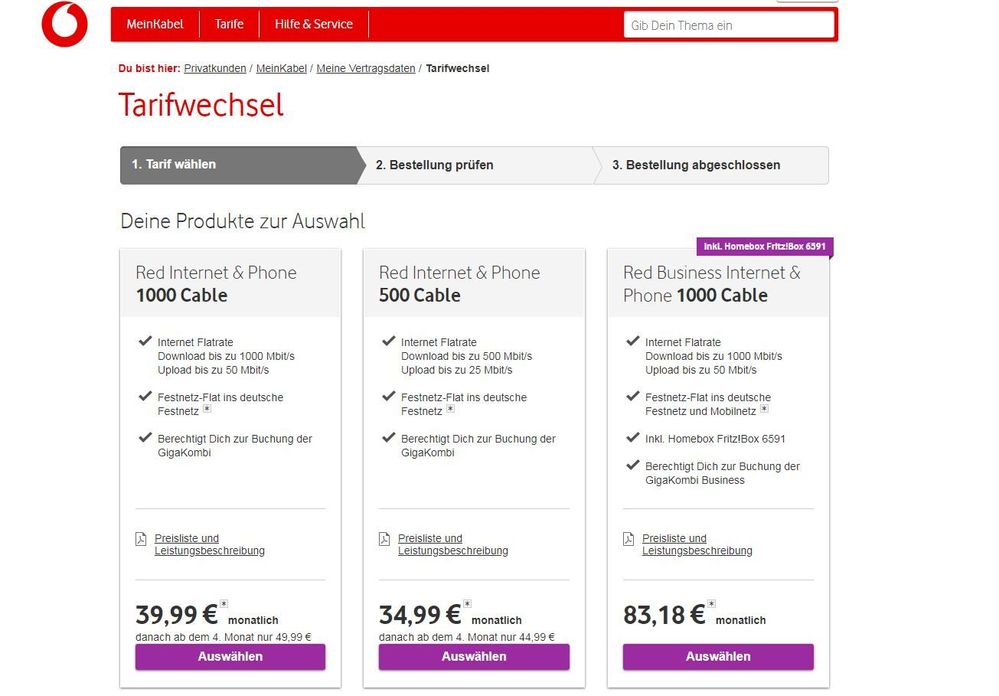Click the 'Inkl. Homebox Fritz!Box 6591' purple badge

765,246
